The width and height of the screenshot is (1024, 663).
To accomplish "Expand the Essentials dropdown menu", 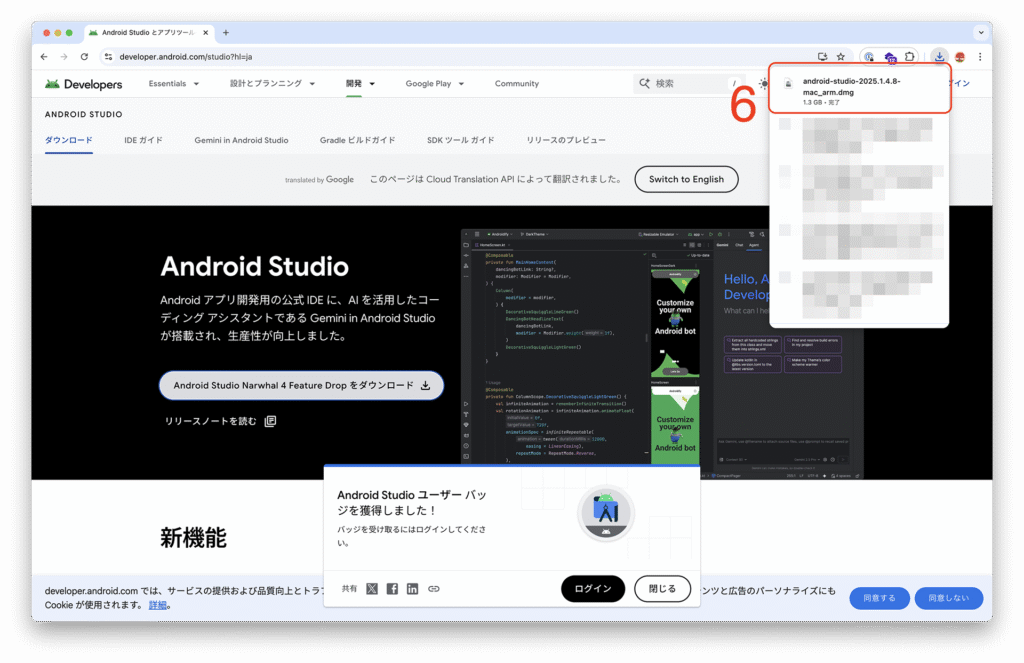I will 173,84.
